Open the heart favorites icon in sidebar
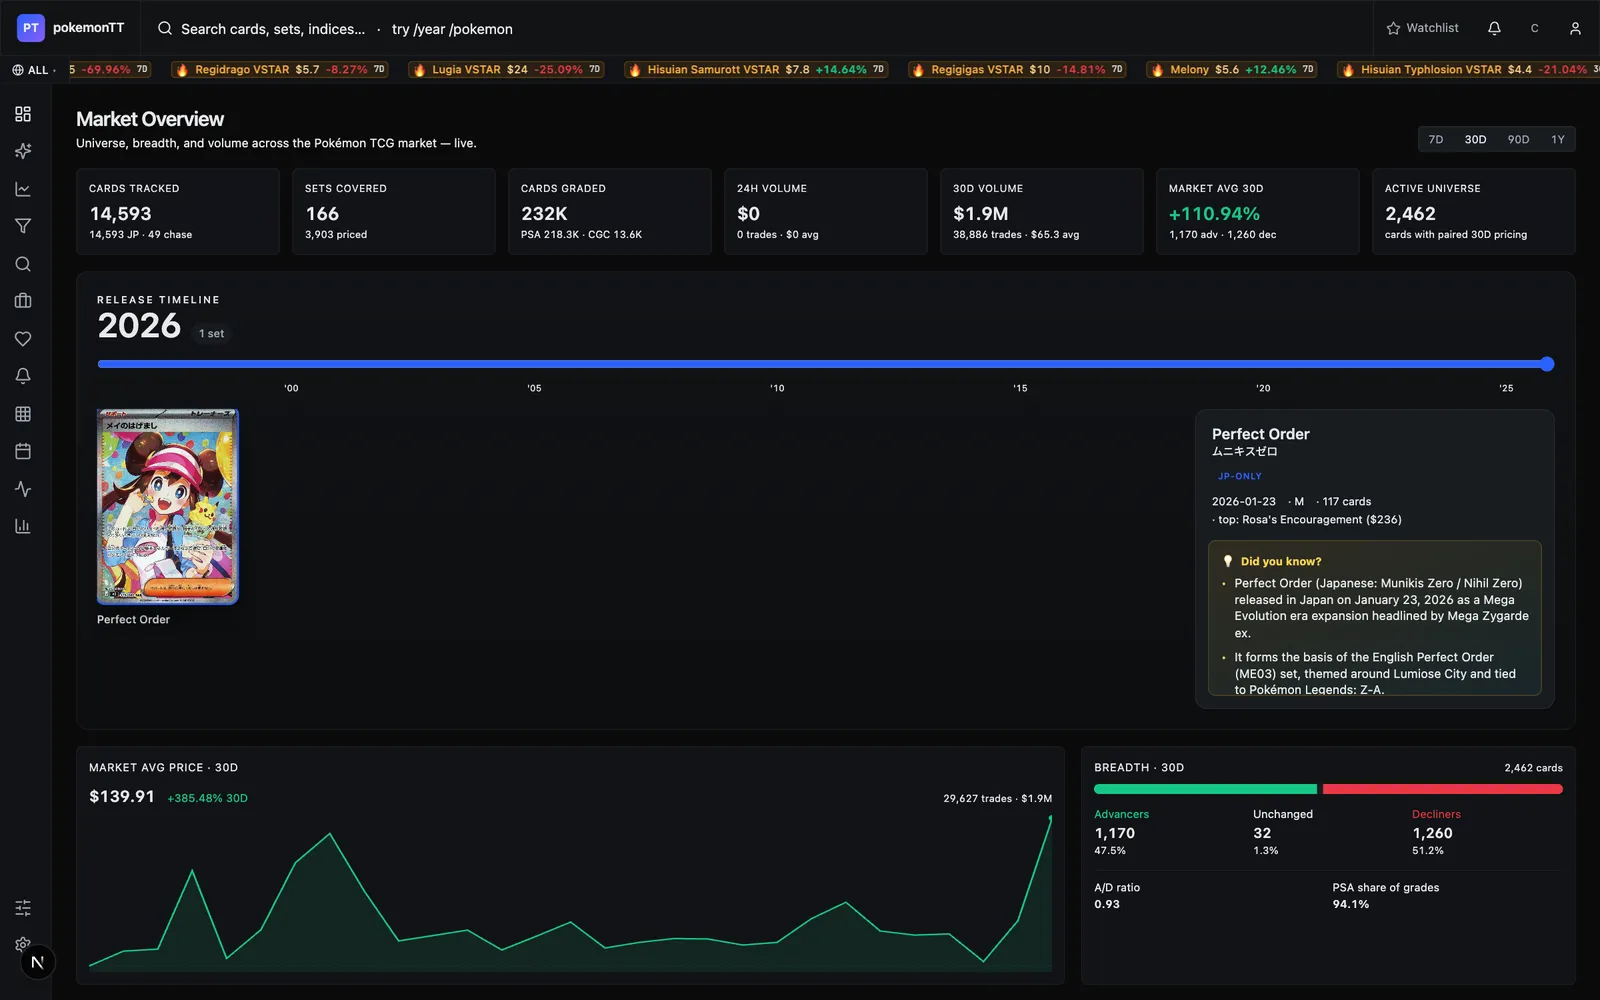 tap(23, 339)
